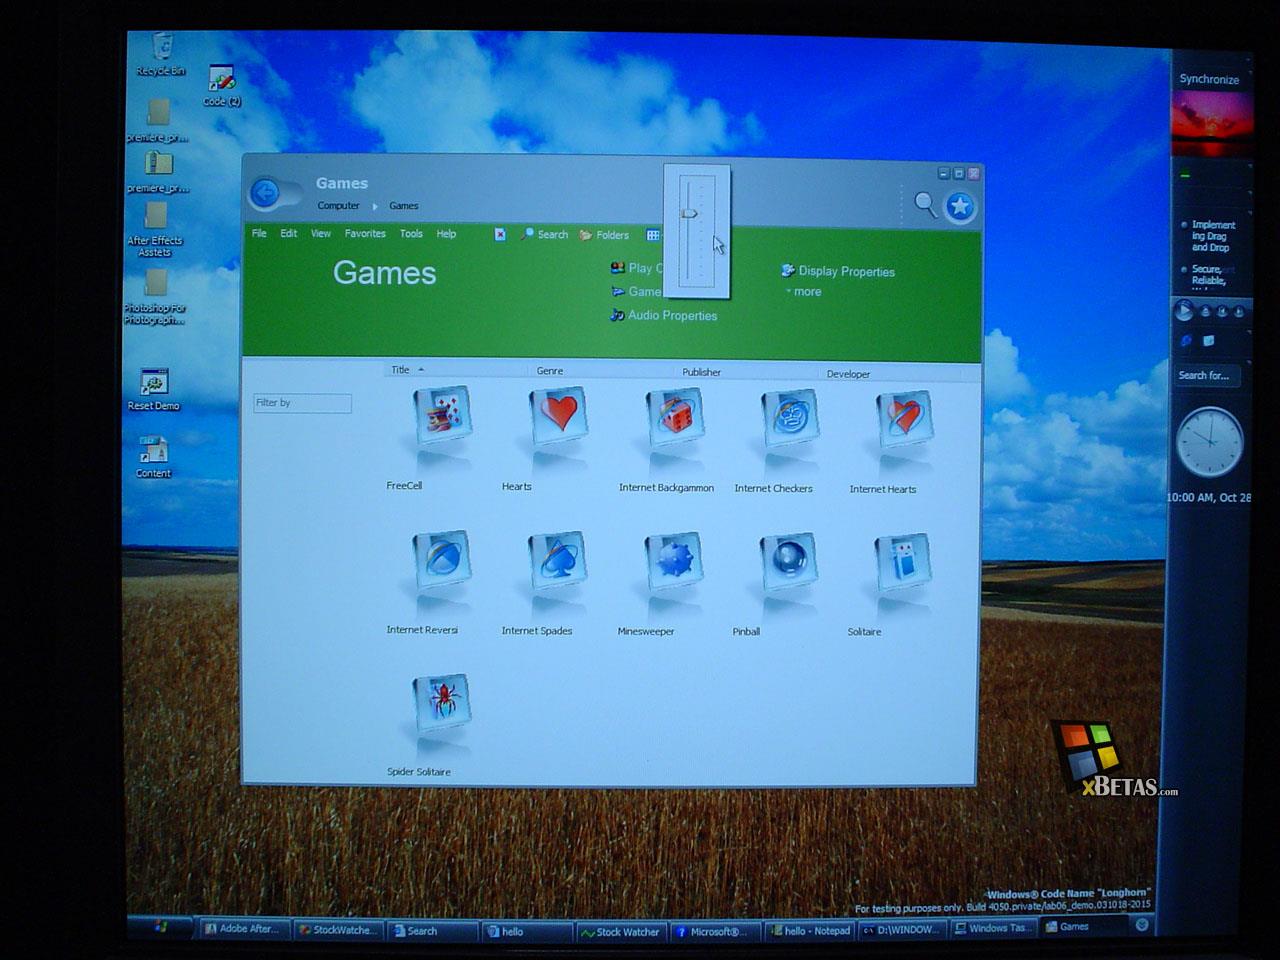The image size is (1280, 960).
Task: Open 'Implementing Drag and Drop' sidebar item
Action: click(x=1213, y=236)
